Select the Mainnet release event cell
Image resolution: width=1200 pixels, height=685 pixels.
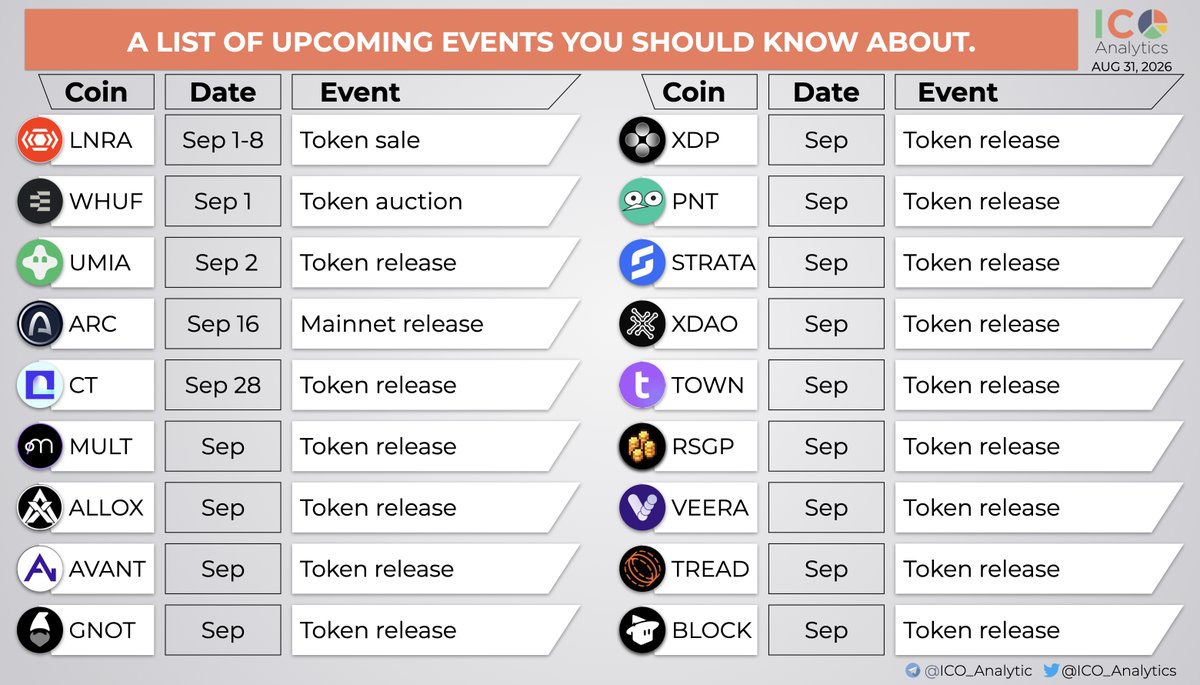pyautogui.click(x=436, y=324)
